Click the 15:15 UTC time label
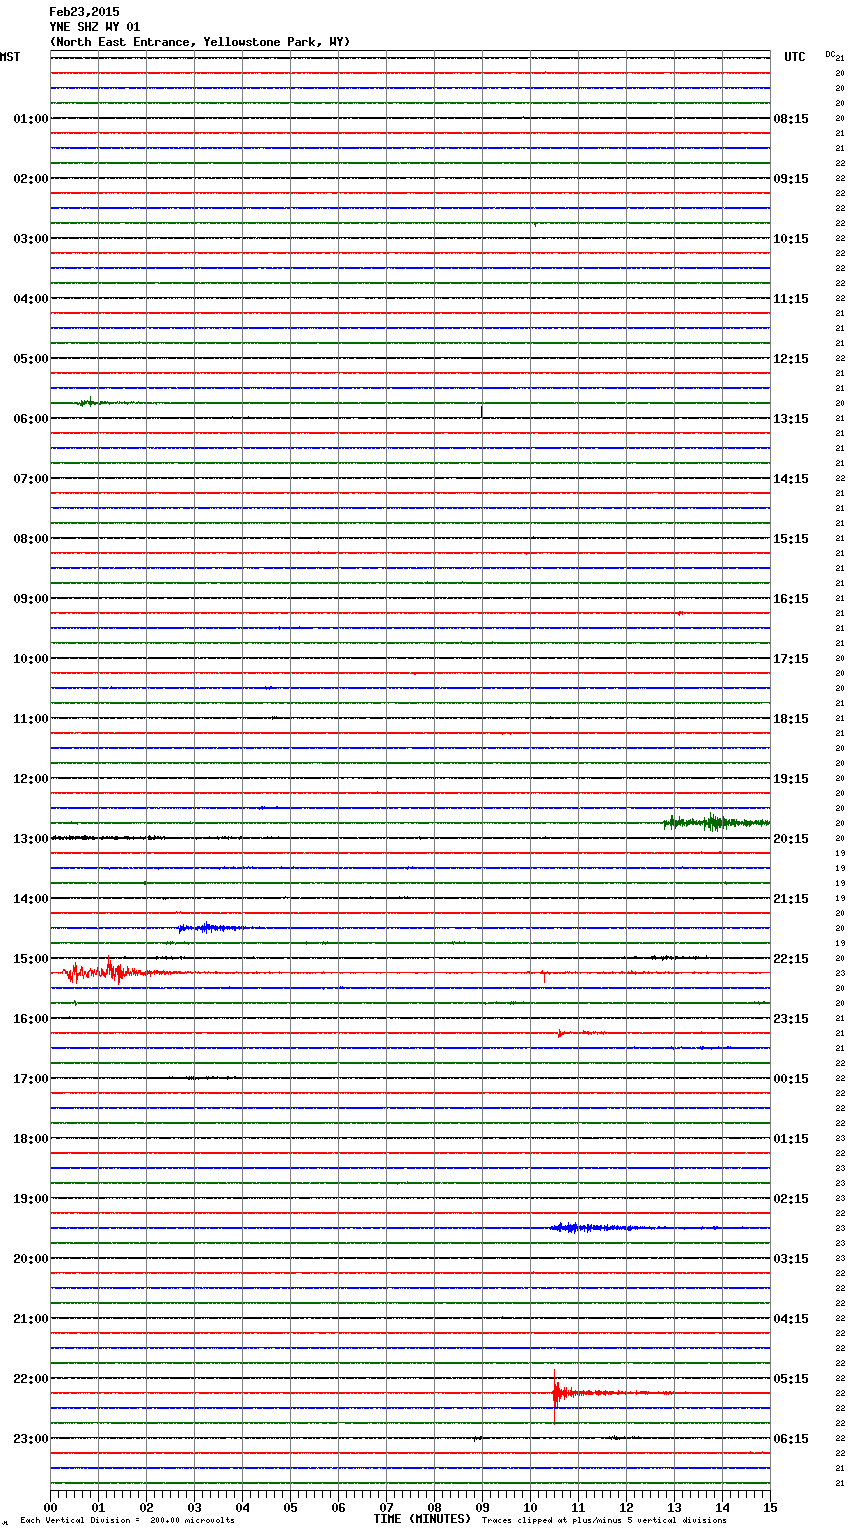The image size is (850, 1534). [791, 539]
